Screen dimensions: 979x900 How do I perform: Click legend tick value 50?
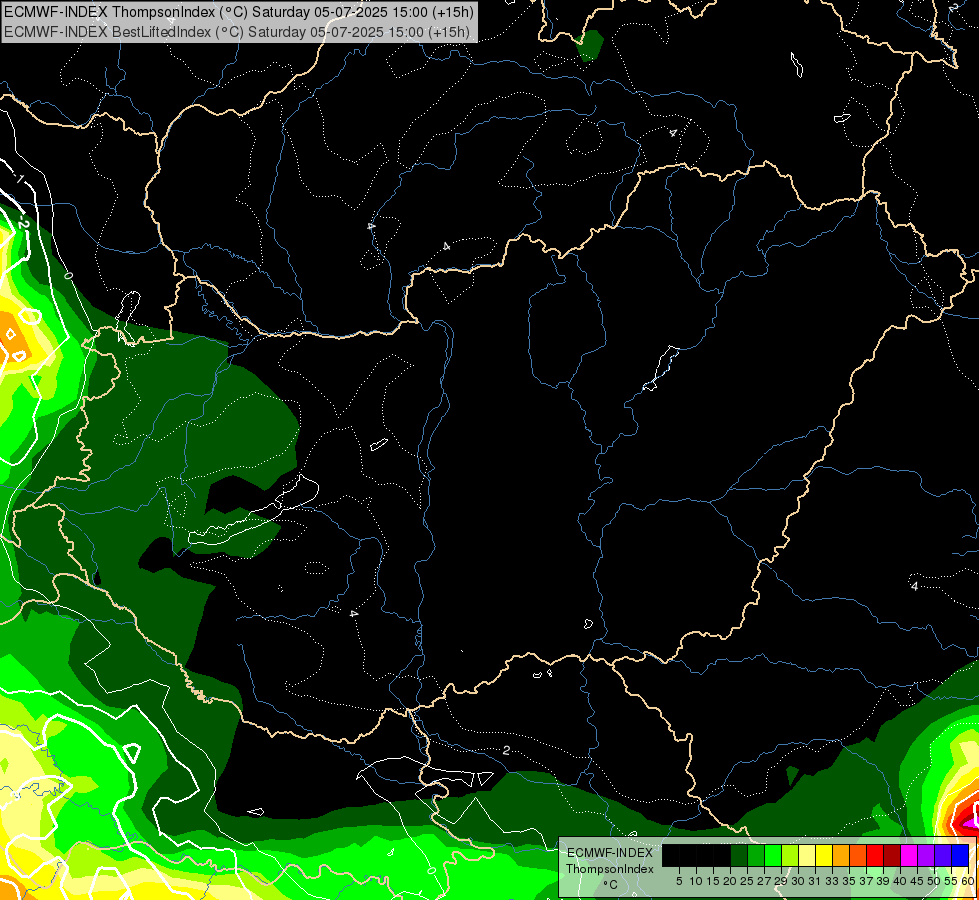[935, 881]
